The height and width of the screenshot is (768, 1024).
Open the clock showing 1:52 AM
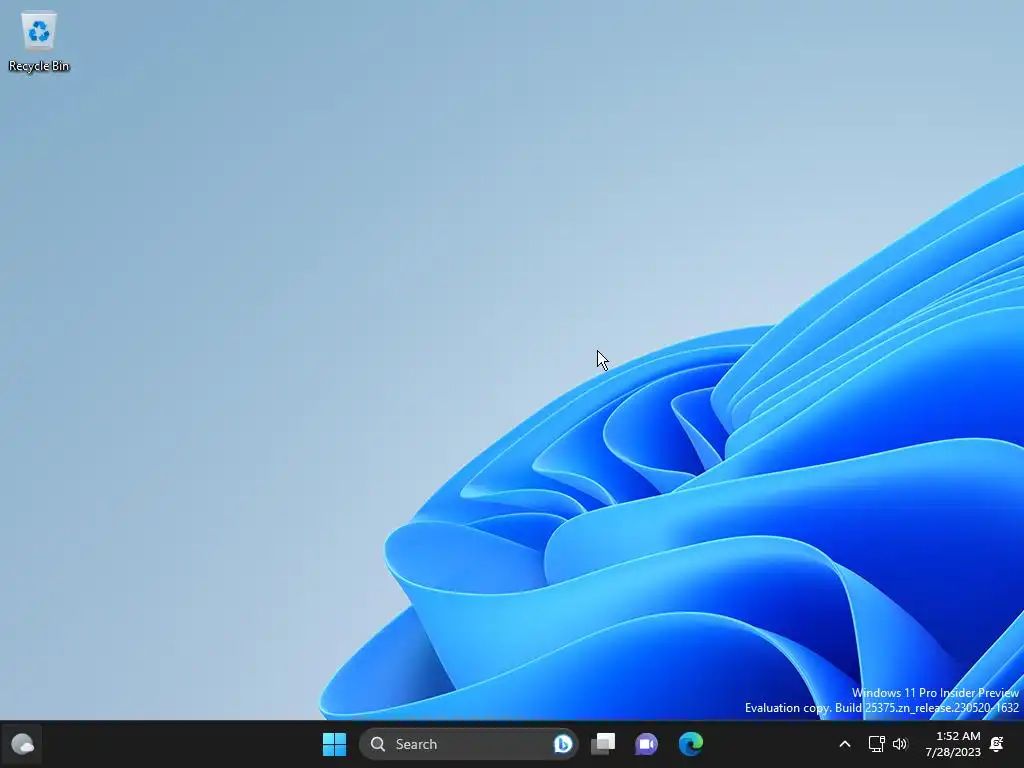pos(958,736)
